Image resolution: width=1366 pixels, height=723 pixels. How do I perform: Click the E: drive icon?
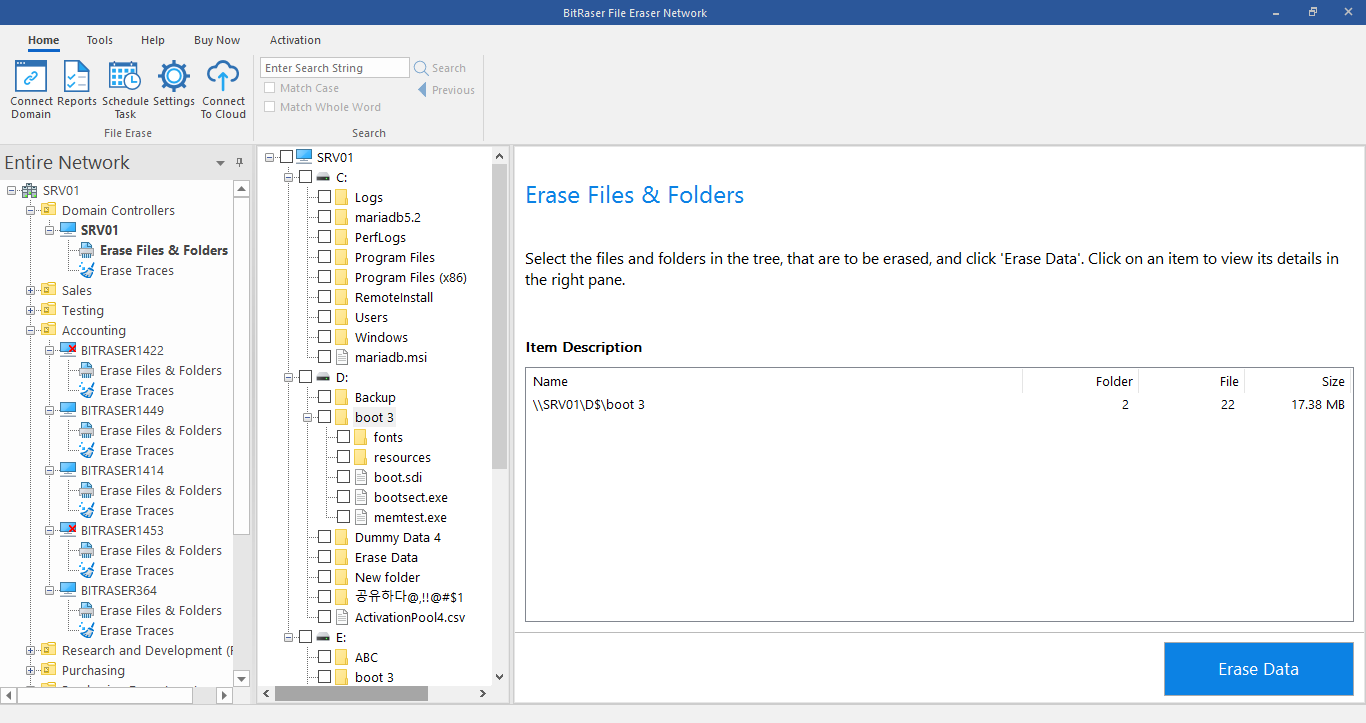[x=323, y=637]
